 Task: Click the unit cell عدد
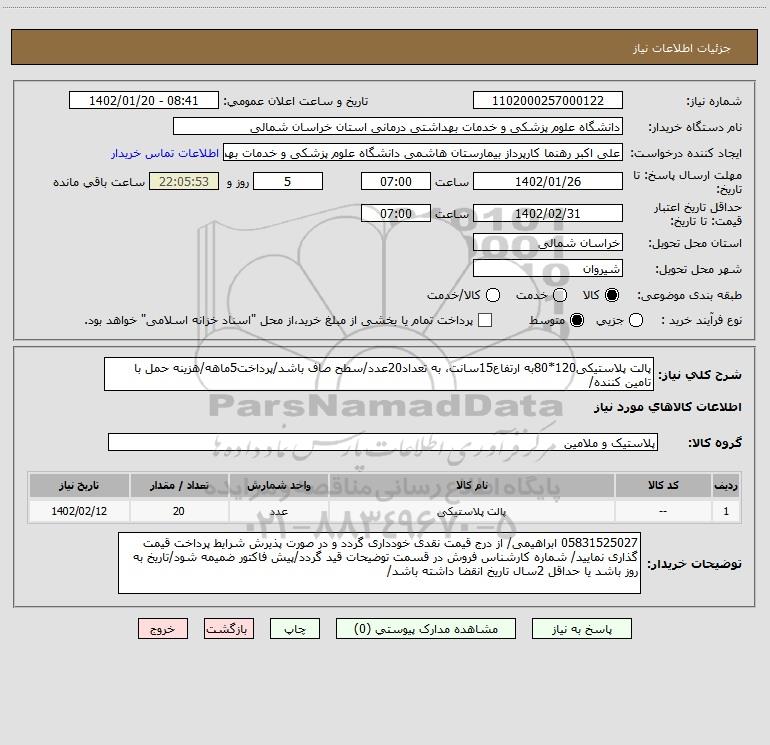278,511
